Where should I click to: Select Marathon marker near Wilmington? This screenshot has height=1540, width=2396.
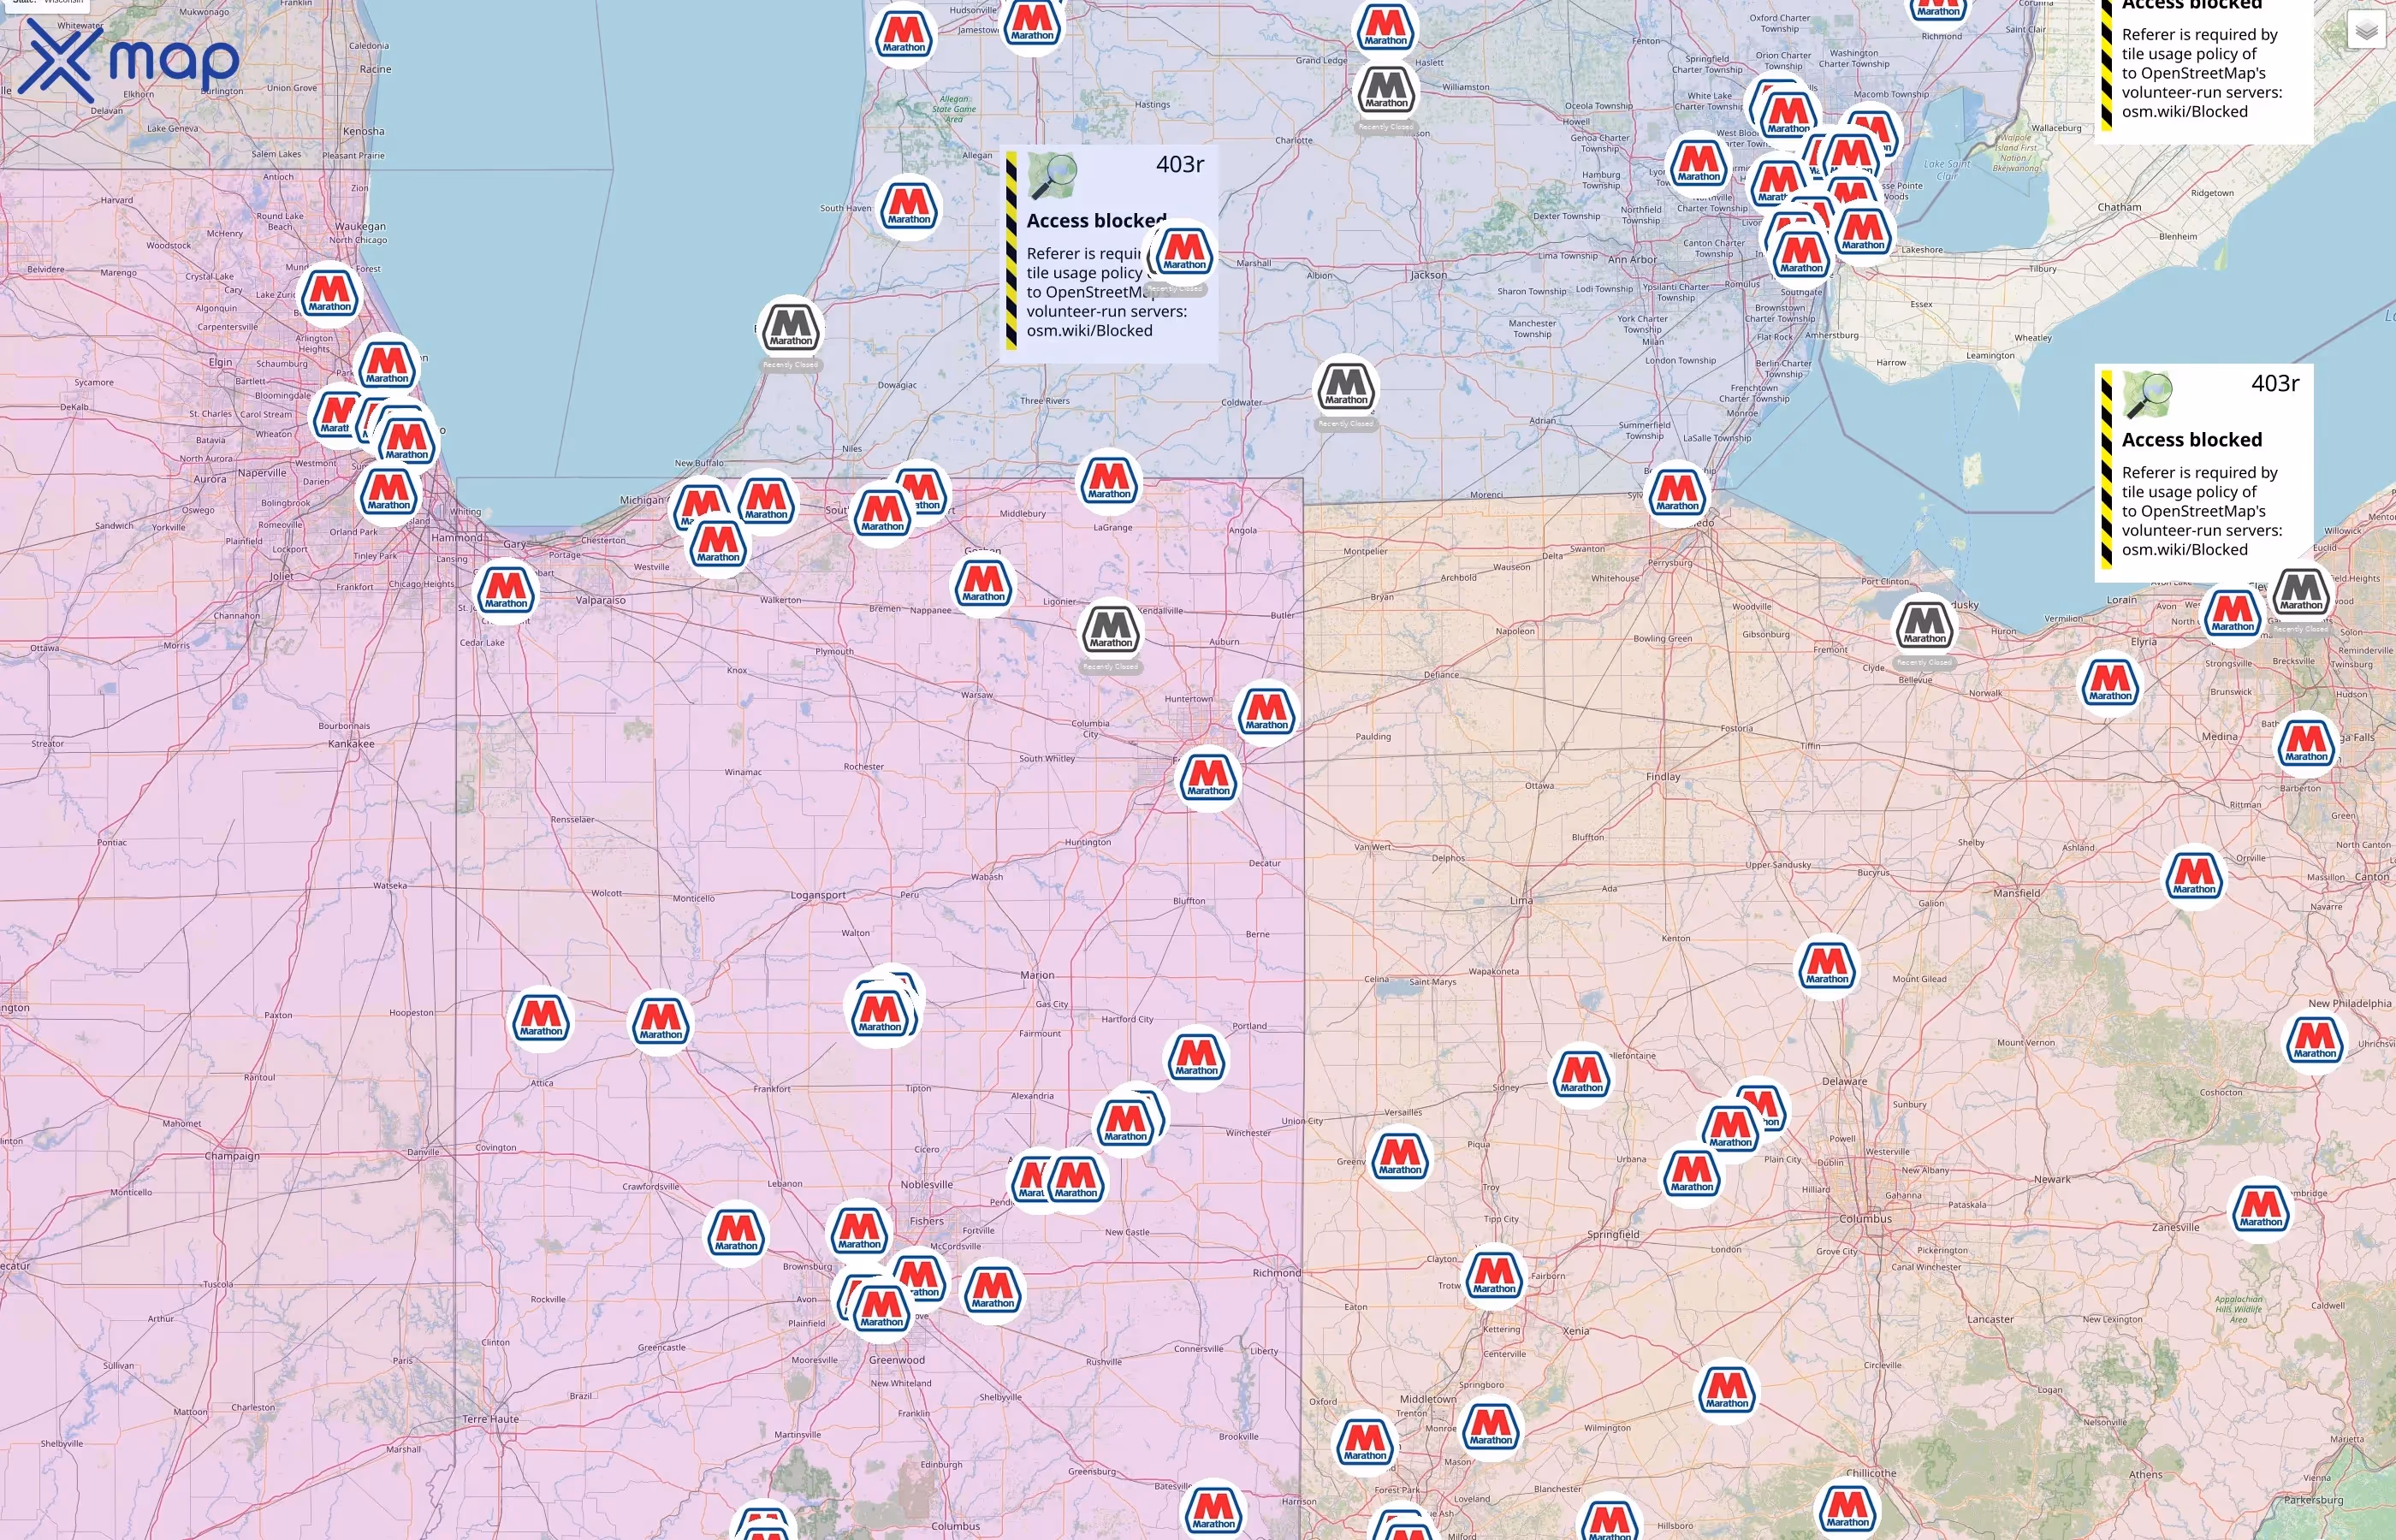pyautogui.click(x=1727, y=1391)
